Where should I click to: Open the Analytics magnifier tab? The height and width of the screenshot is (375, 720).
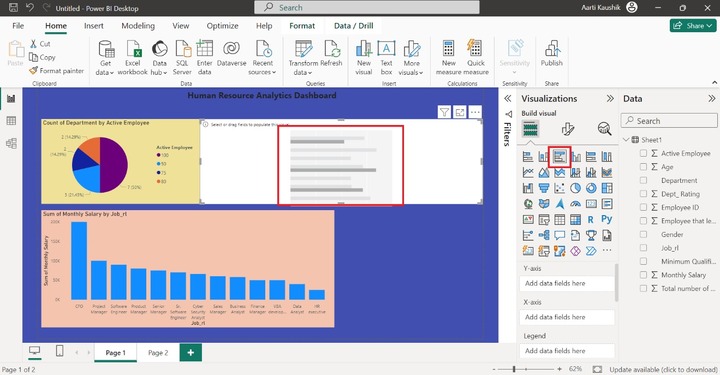[x=604, y=129]
